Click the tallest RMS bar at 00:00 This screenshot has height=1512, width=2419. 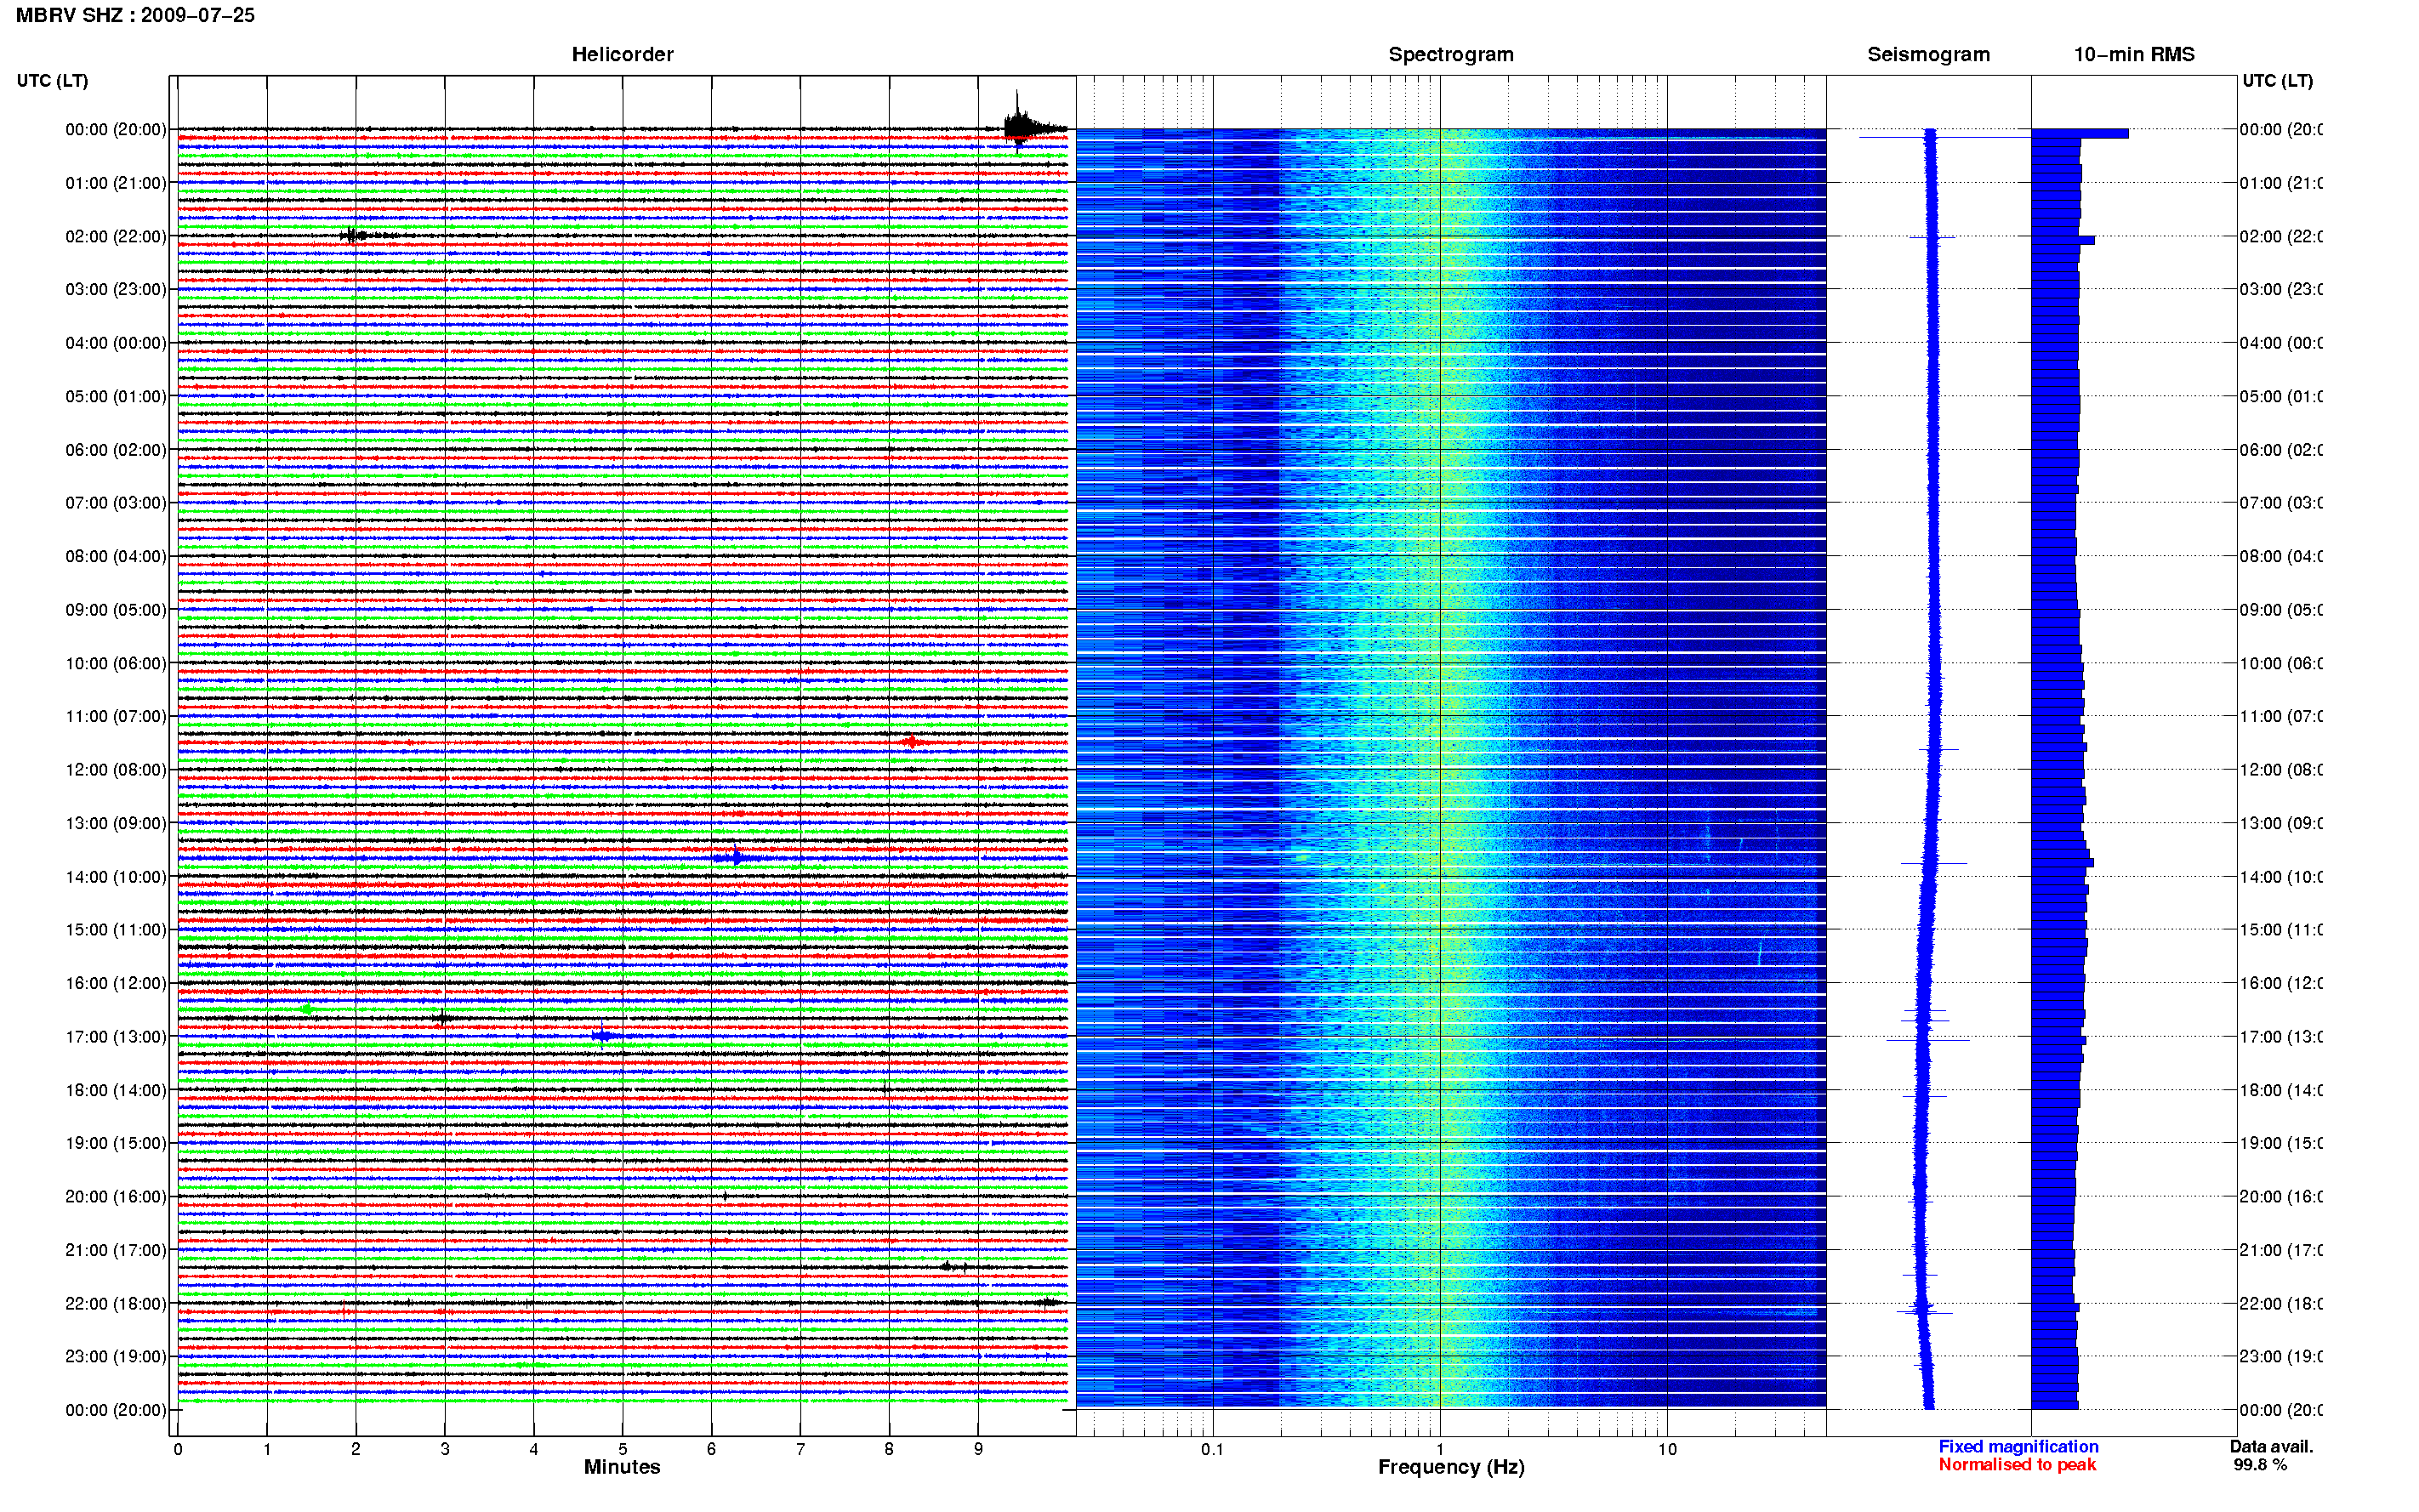pyautogui.click(x=2079, y=133)
